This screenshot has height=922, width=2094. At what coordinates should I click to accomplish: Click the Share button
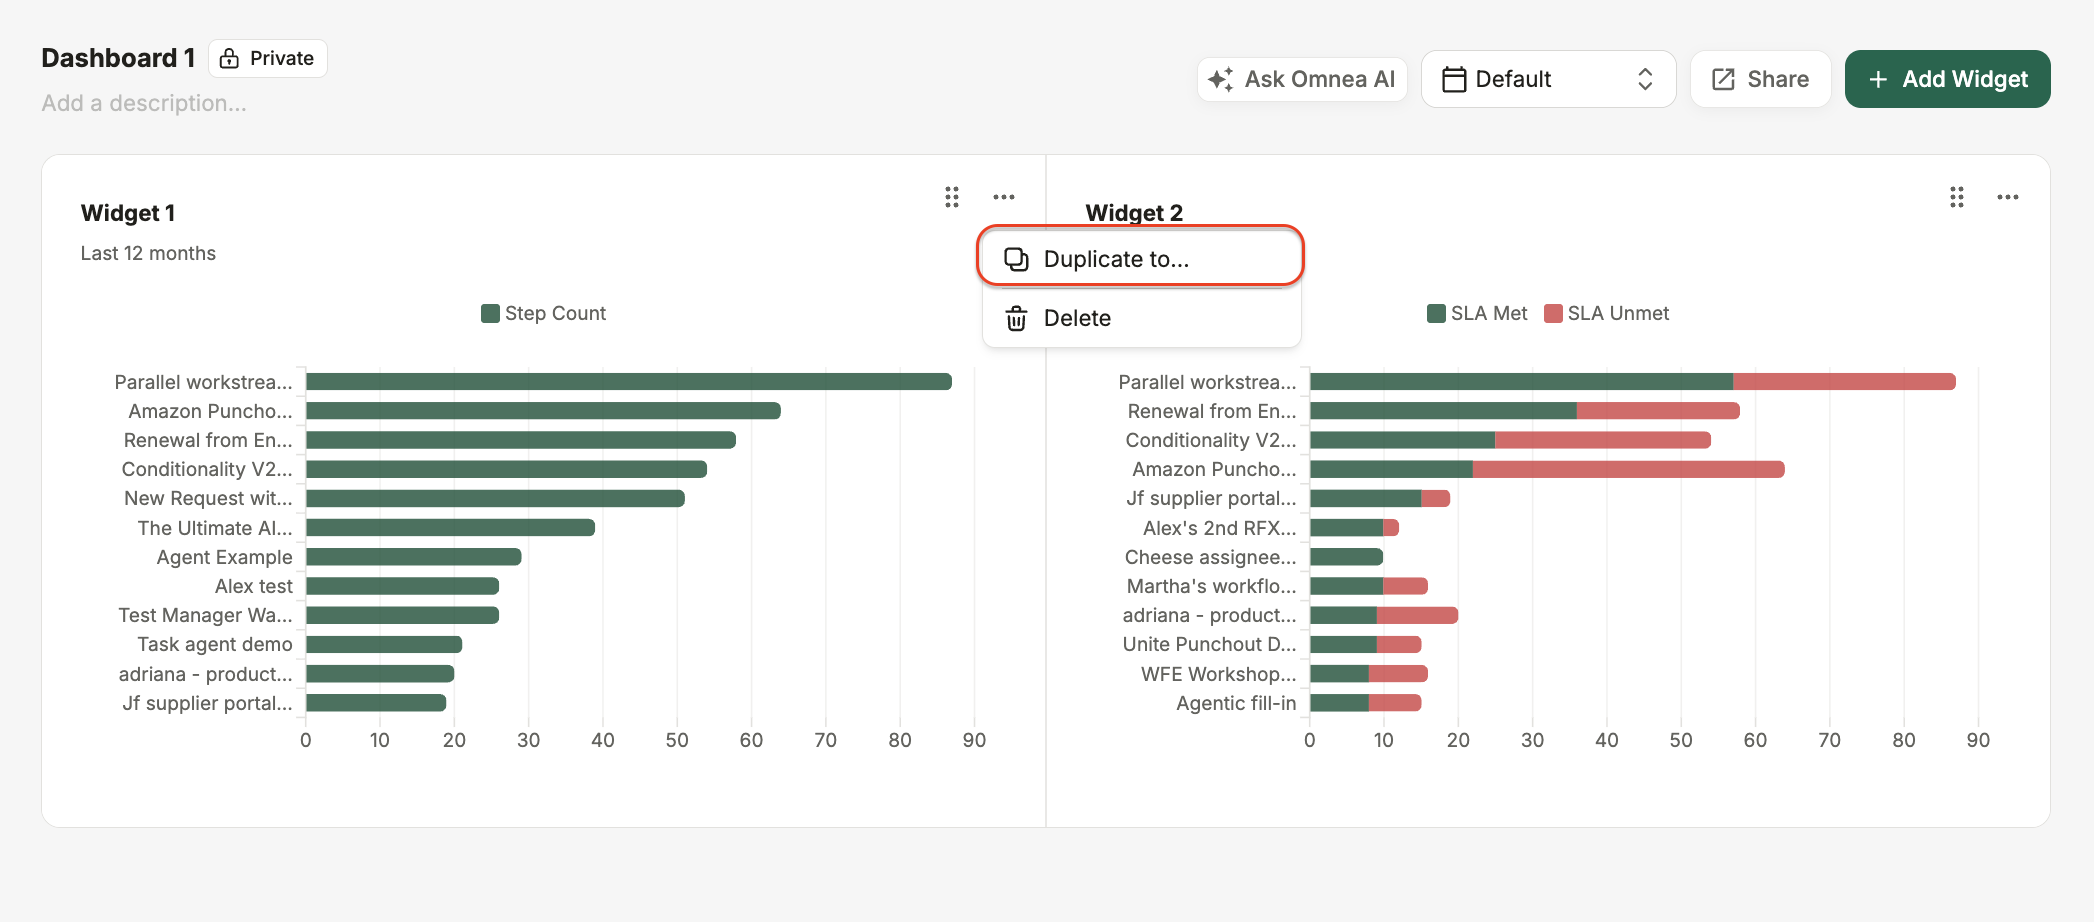(1760, 79)
